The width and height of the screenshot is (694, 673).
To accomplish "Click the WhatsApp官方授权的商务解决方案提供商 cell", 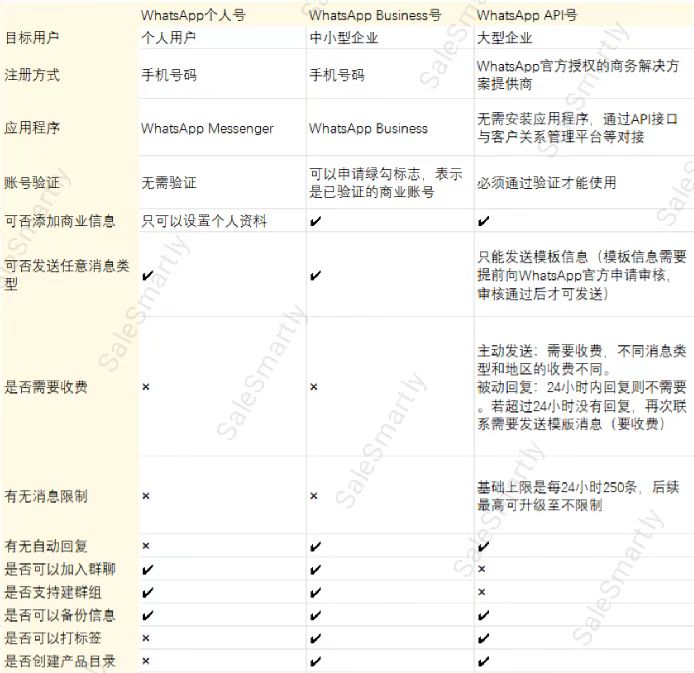I will 578,75.
